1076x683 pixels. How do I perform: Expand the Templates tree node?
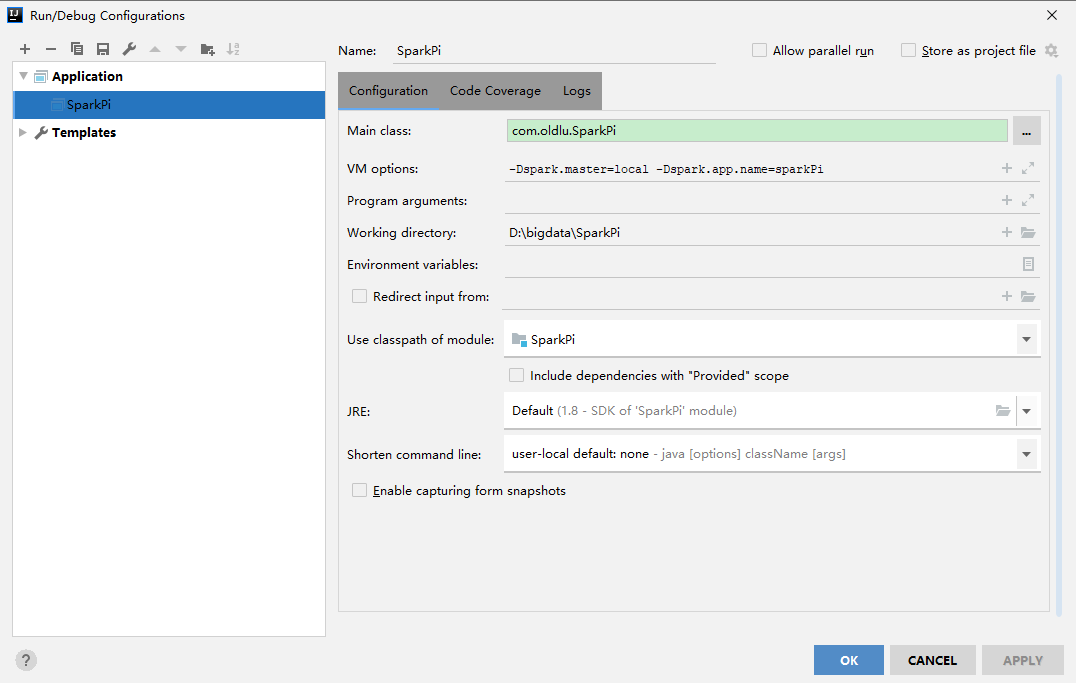(23, 132)
